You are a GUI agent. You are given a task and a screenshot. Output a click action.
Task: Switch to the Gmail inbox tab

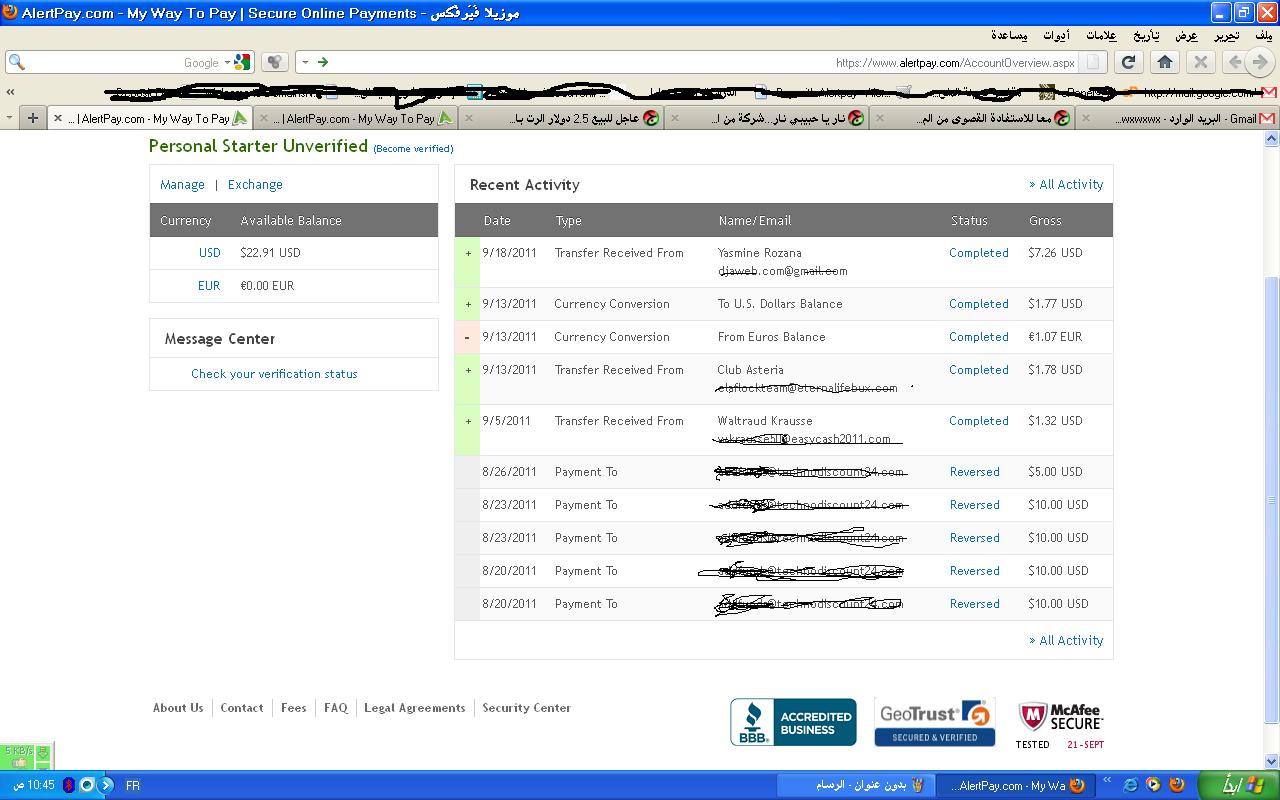point(1178,118)
